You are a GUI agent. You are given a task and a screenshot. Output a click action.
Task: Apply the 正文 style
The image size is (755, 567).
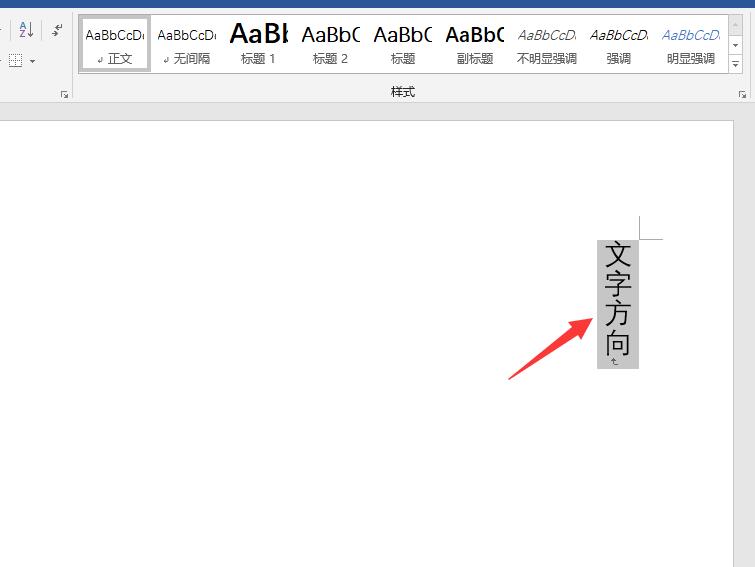click(x=115, y=45)
